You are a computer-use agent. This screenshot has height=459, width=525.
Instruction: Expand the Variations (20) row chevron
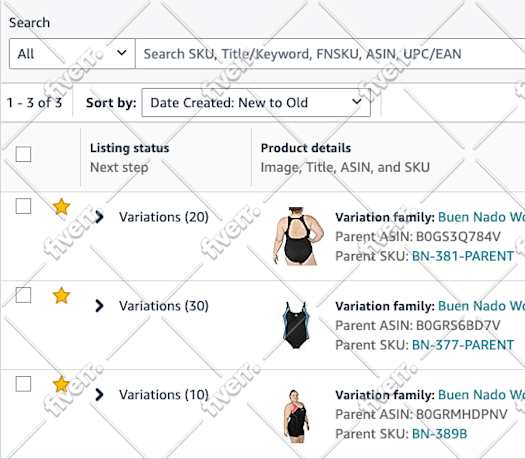tap(99, 217)
